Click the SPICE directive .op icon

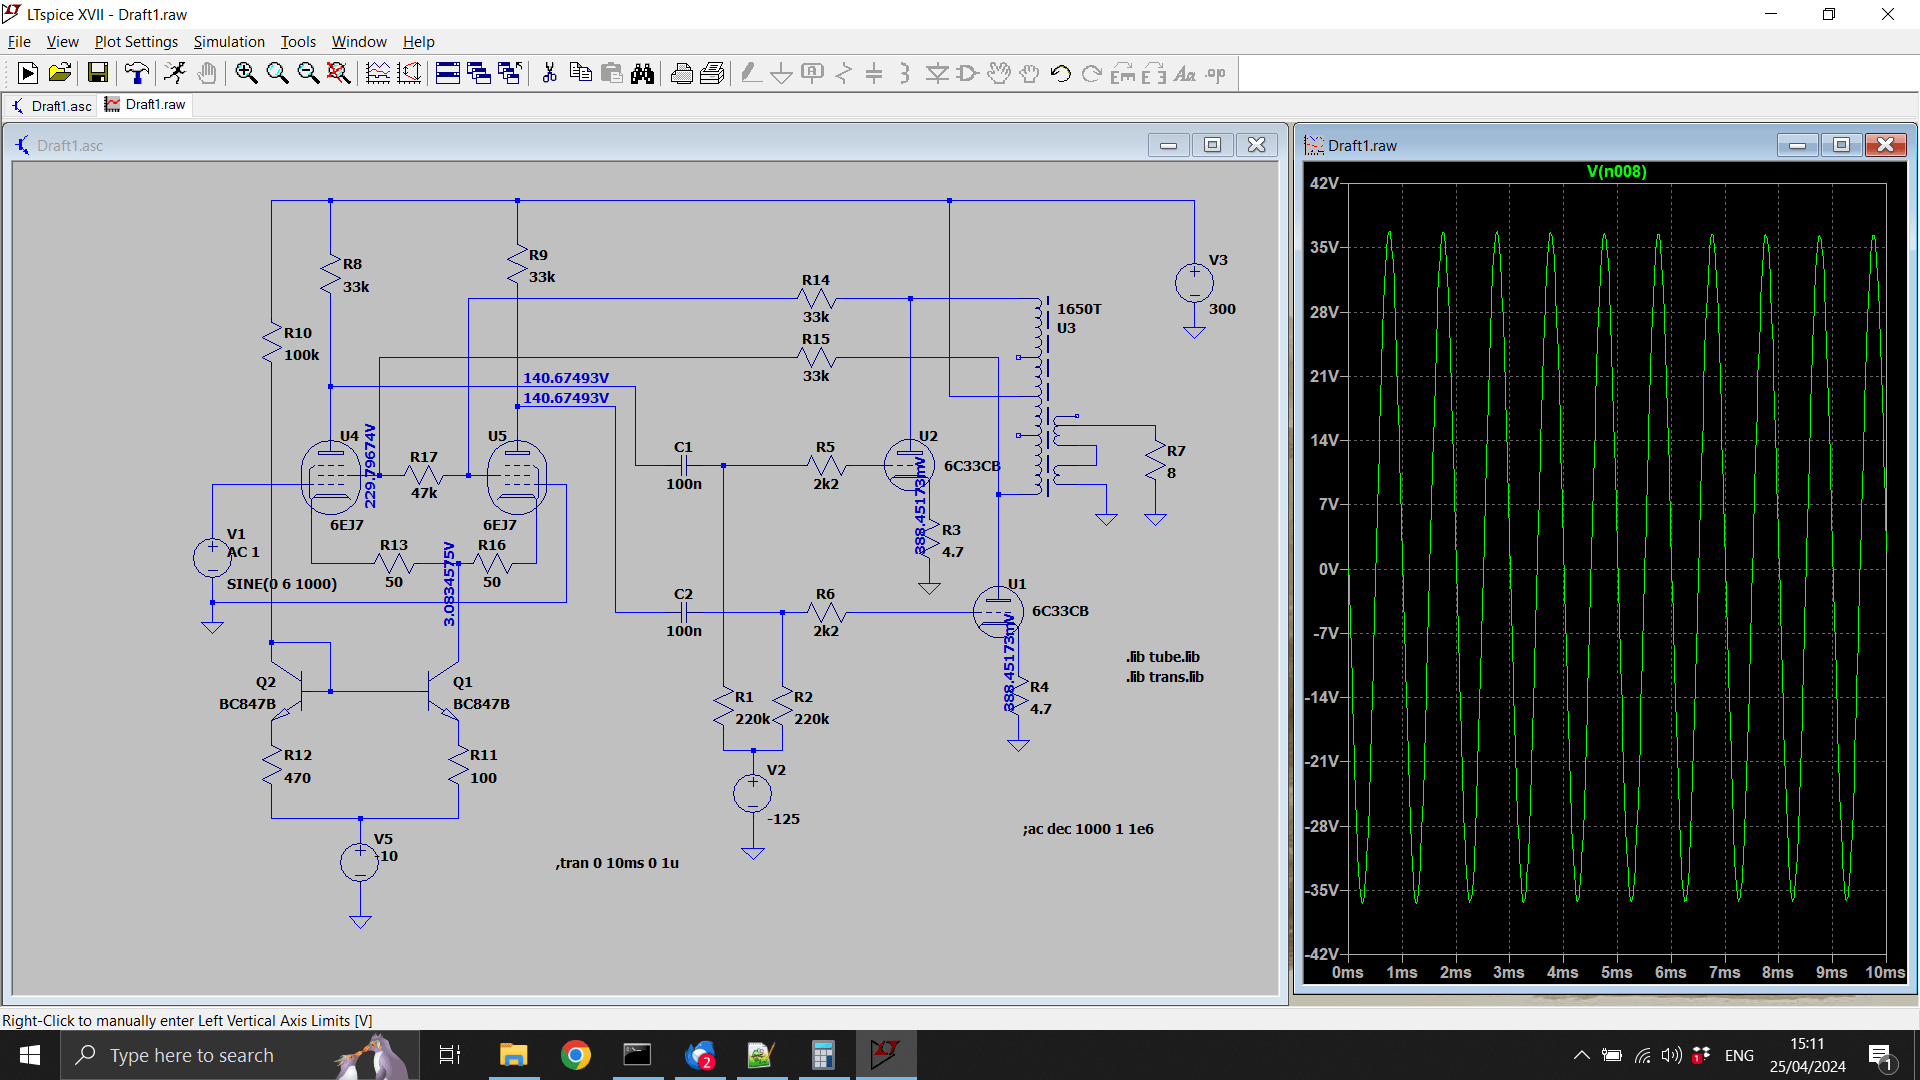[1216, 73]
